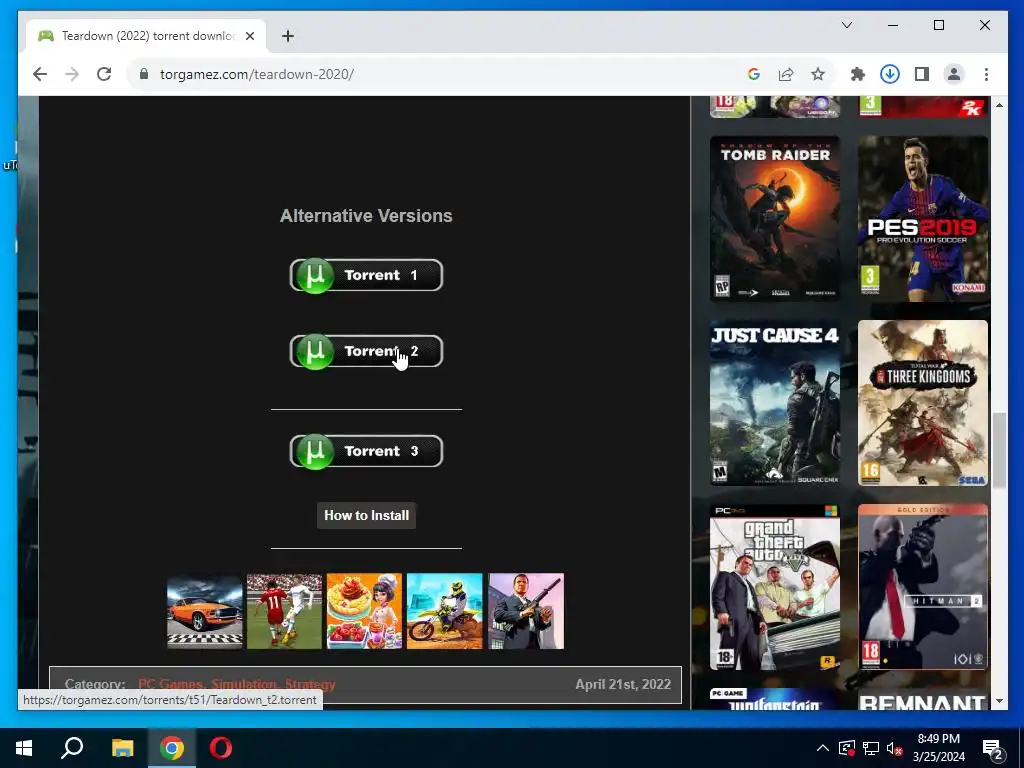
Task: Open the PES 2019 game cover
Action: (x=923, y=219)
